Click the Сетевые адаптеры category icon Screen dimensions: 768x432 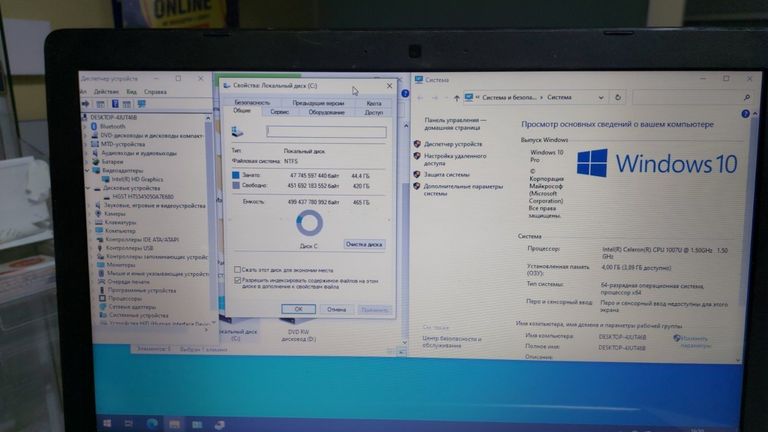pos(103,307)
